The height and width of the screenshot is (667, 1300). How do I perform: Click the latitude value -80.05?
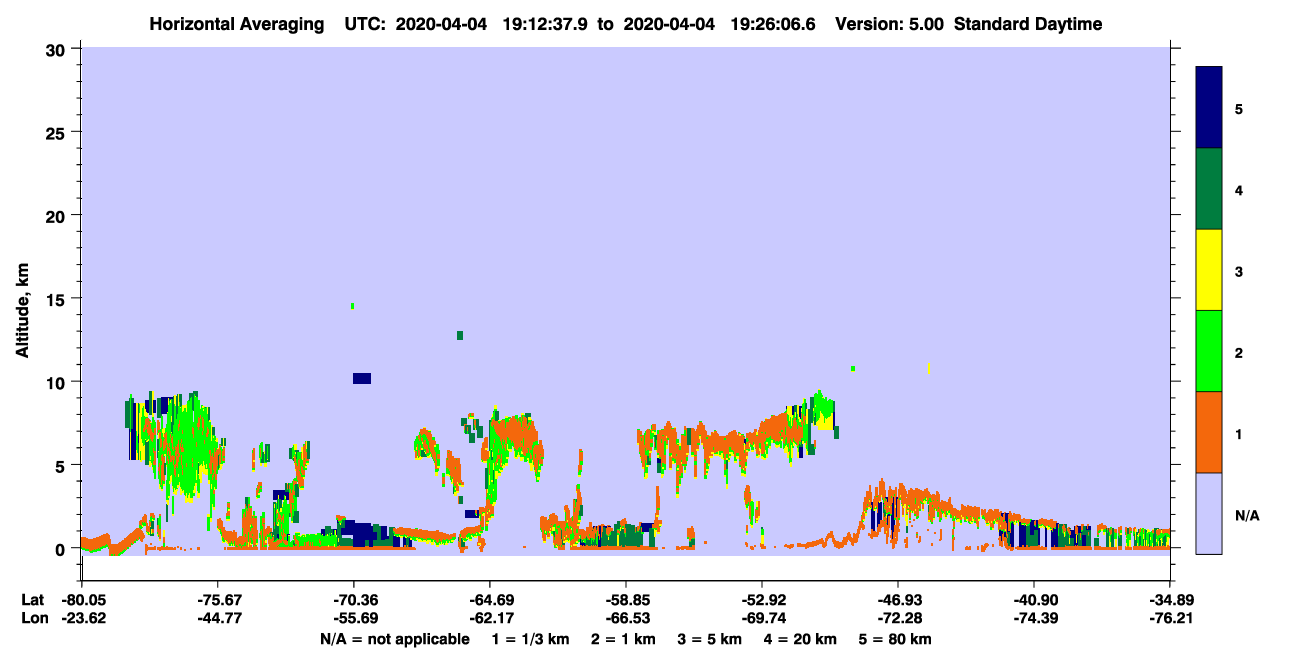coord(82,600)
